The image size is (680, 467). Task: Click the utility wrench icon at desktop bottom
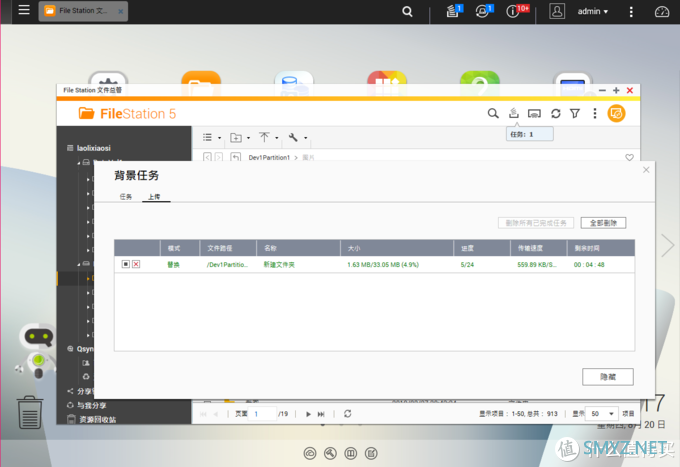(330, 454)
